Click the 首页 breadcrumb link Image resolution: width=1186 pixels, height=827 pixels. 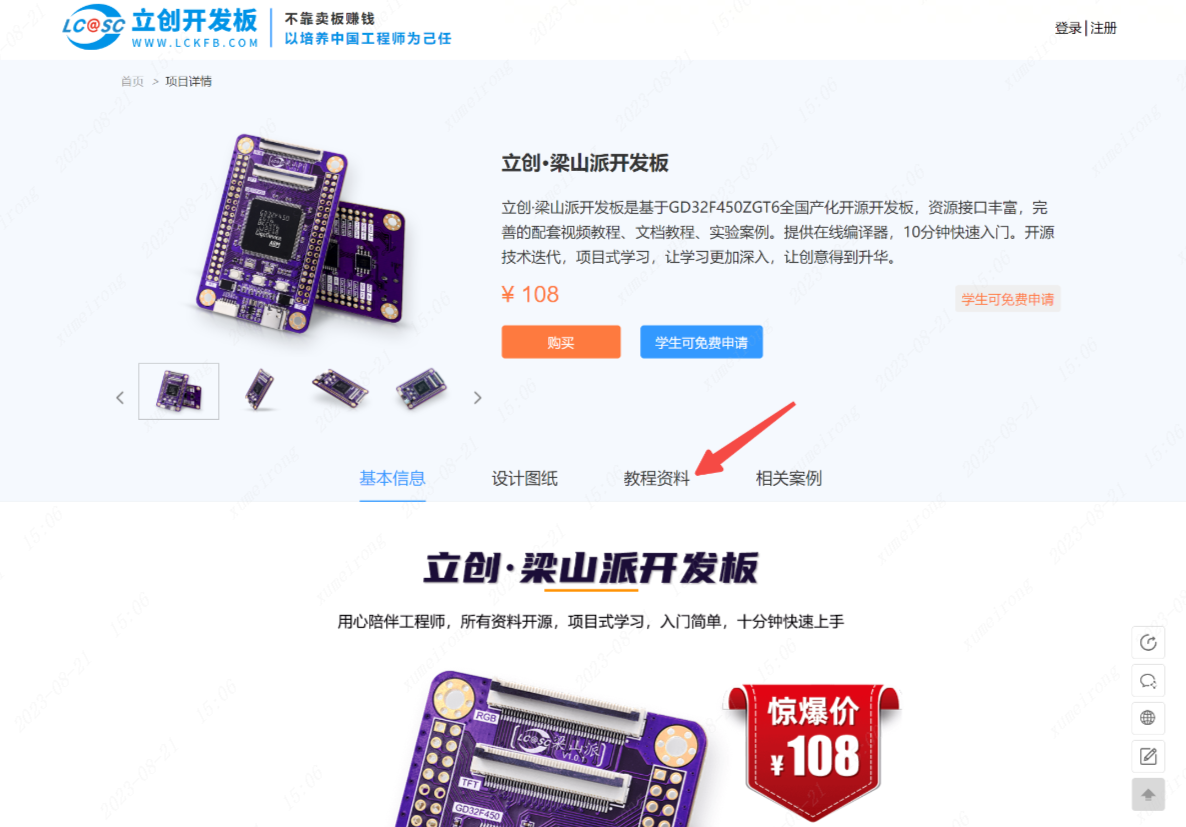132,81
